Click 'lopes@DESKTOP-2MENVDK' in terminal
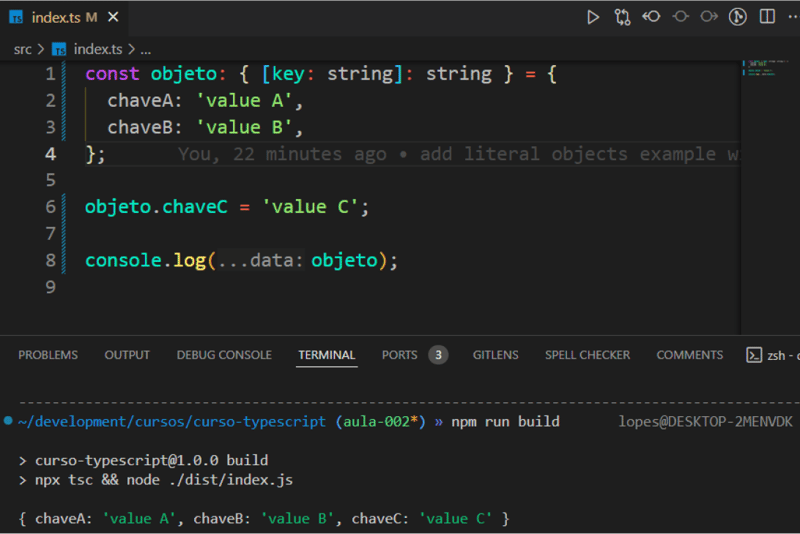The height and width of the screenshot is (534, 800). coord(706,422)
